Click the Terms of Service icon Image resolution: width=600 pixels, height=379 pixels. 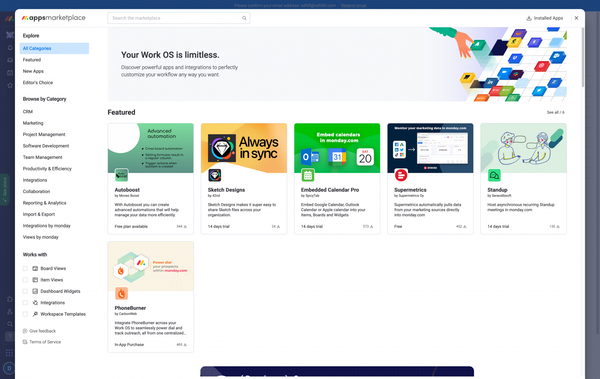[x=25, y=342]
